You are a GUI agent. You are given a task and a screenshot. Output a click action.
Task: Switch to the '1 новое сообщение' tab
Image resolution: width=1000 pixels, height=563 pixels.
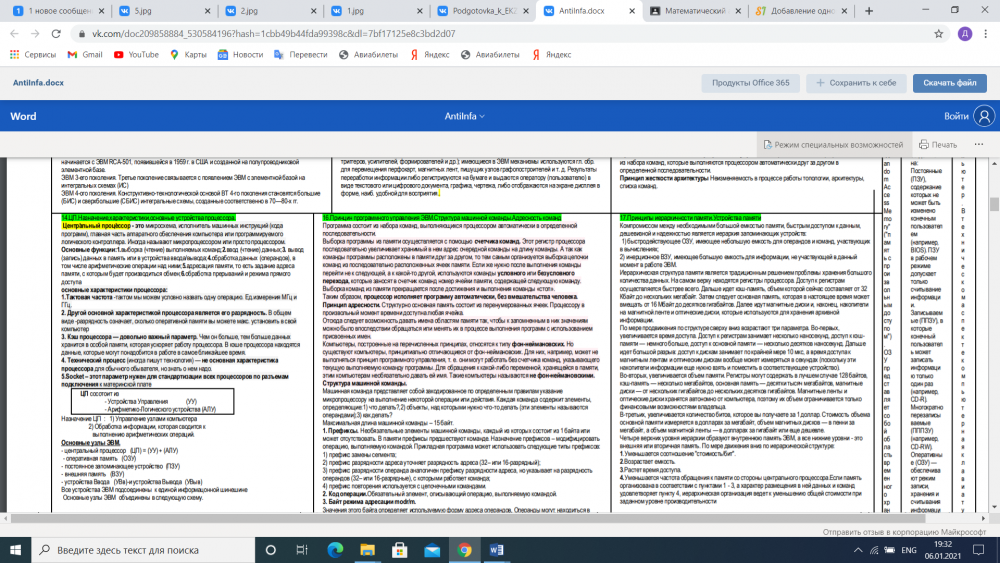tap(57, 11)
